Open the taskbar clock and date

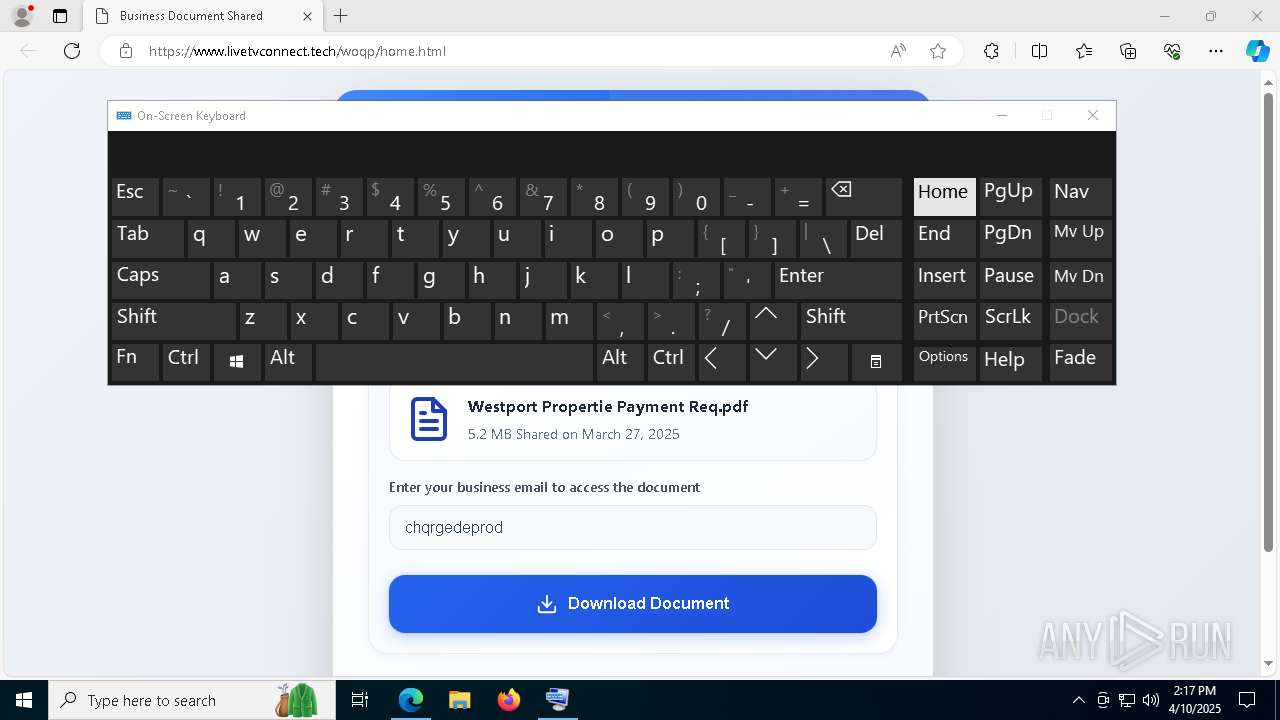coord(1194,700)
